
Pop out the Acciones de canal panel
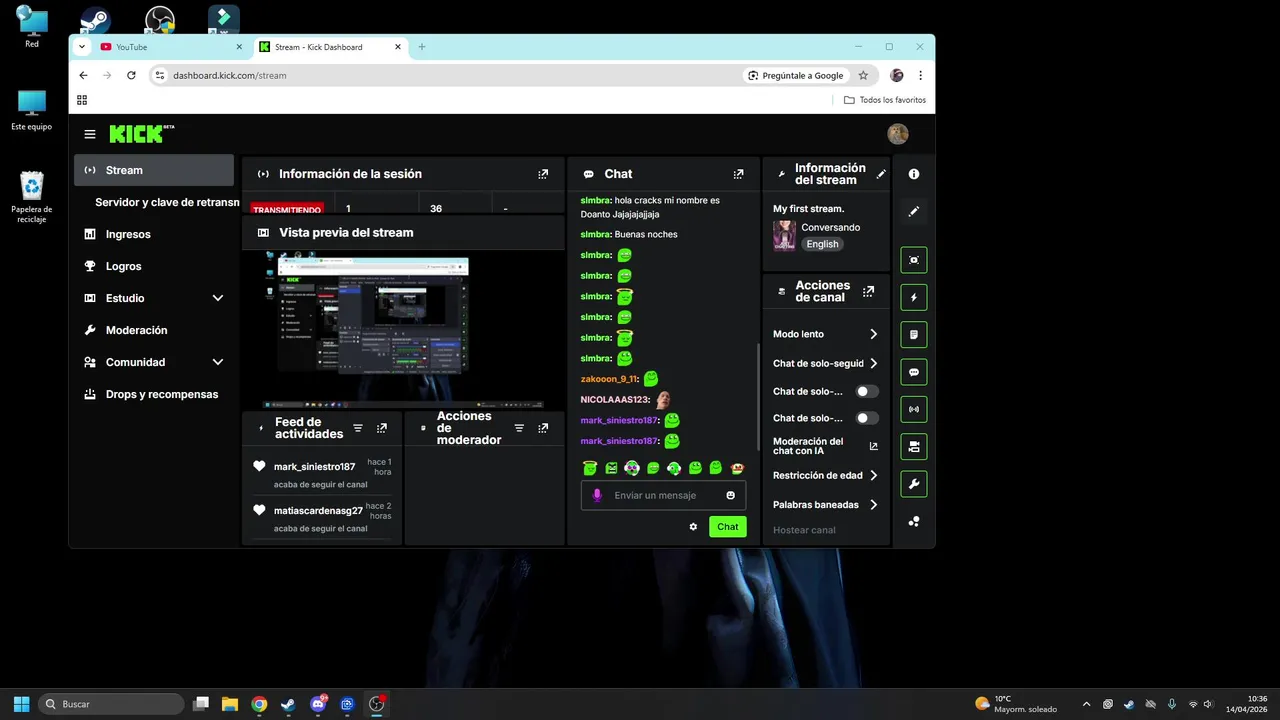(x=868, y=291)
